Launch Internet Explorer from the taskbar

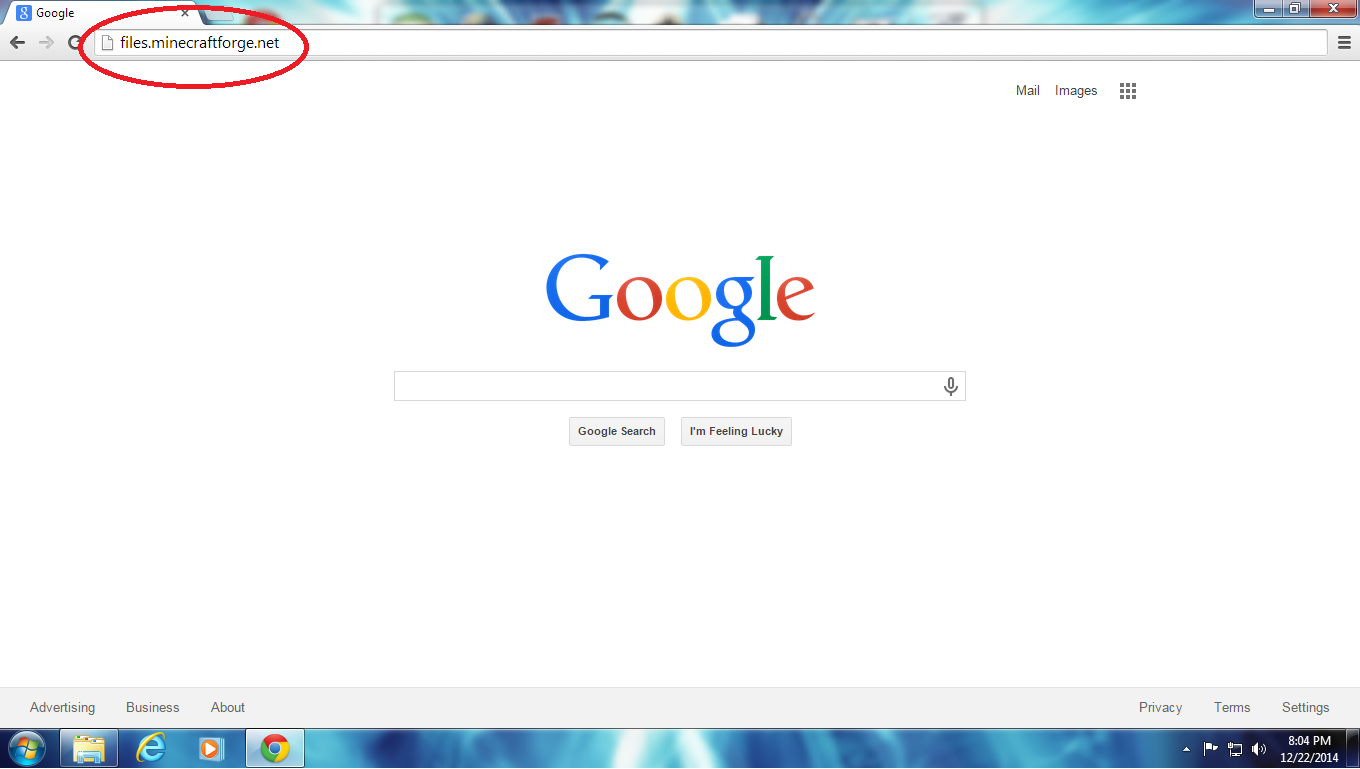pyautogui.click(x=151, y=748)
